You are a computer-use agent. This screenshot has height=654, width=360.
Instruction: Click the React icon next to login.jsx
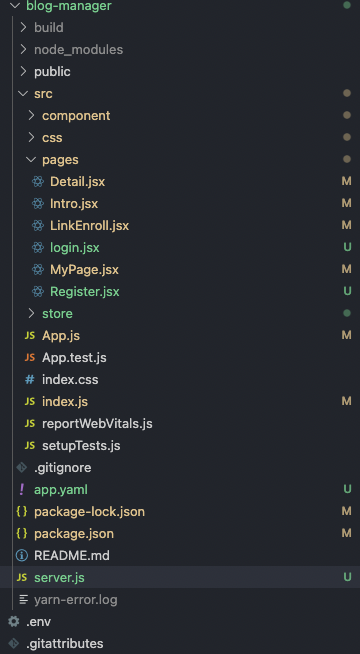point(38,248)
